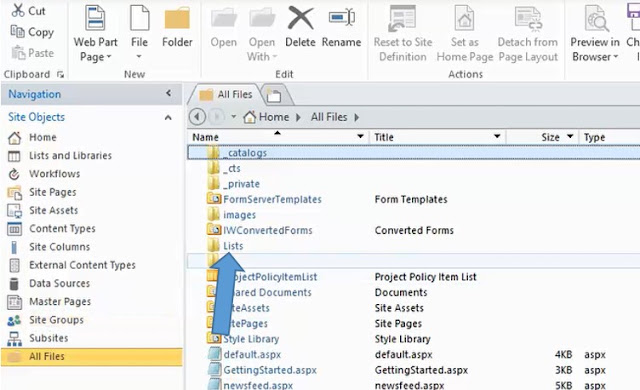Go back using the navigation back arrow

tap(197, 117)
